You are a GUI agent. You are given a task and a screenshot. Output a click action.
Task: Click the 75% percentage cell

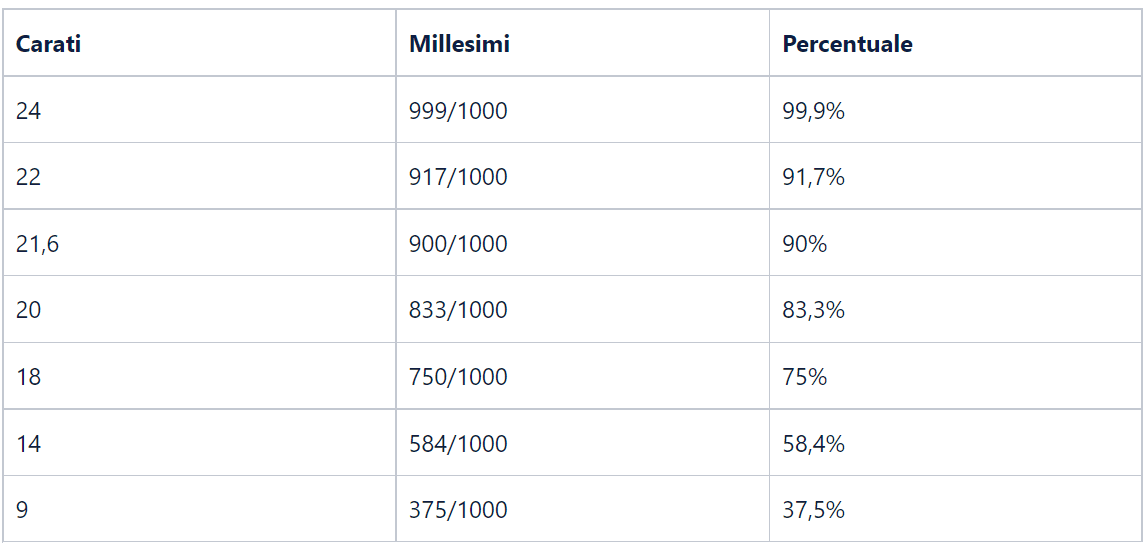(x=805, y=377)
